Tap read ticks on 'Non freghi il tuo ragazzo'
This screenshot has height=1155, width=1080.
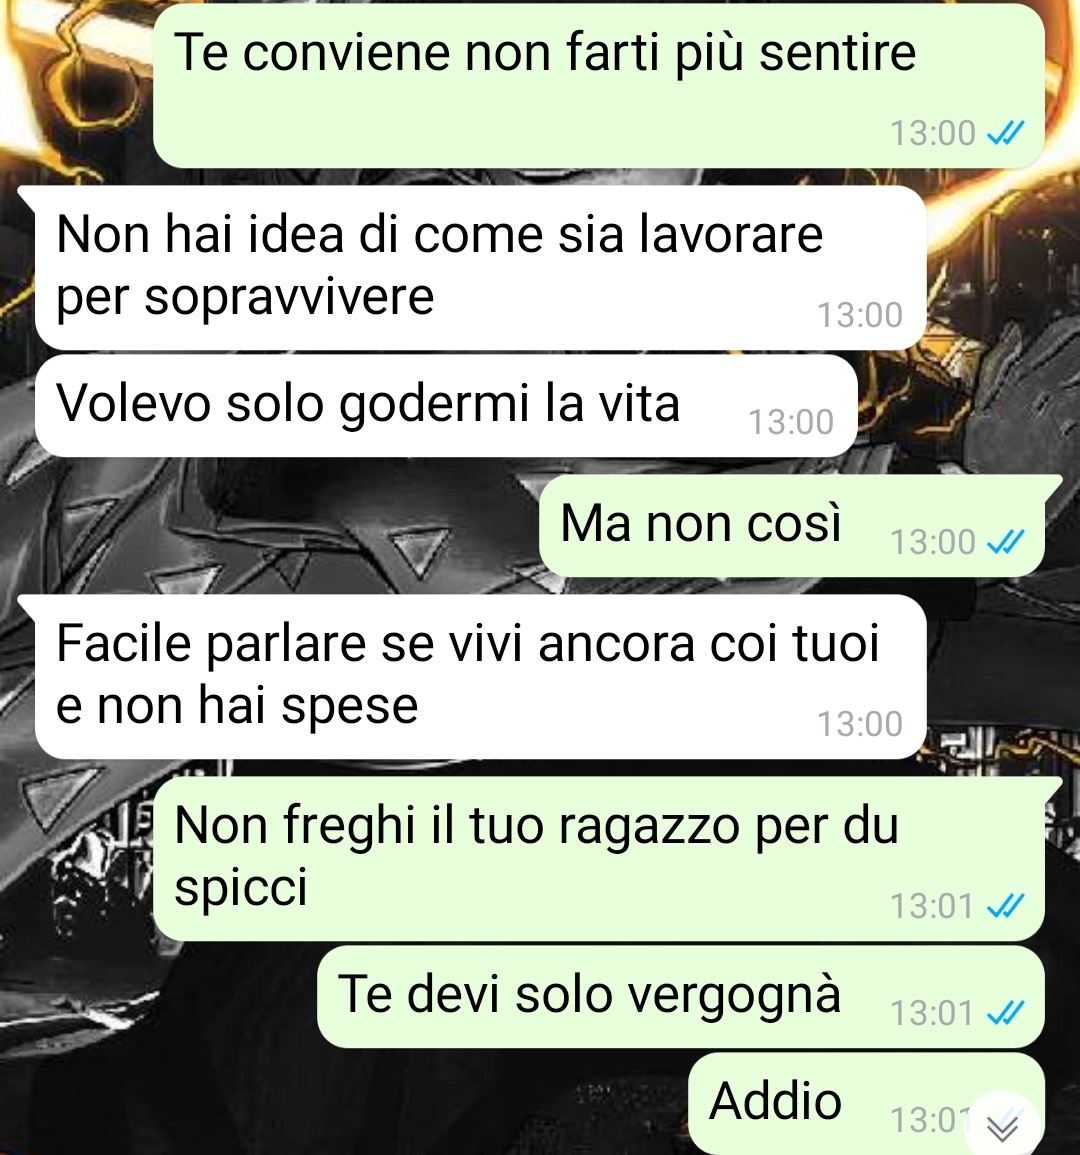[1005, 905]
